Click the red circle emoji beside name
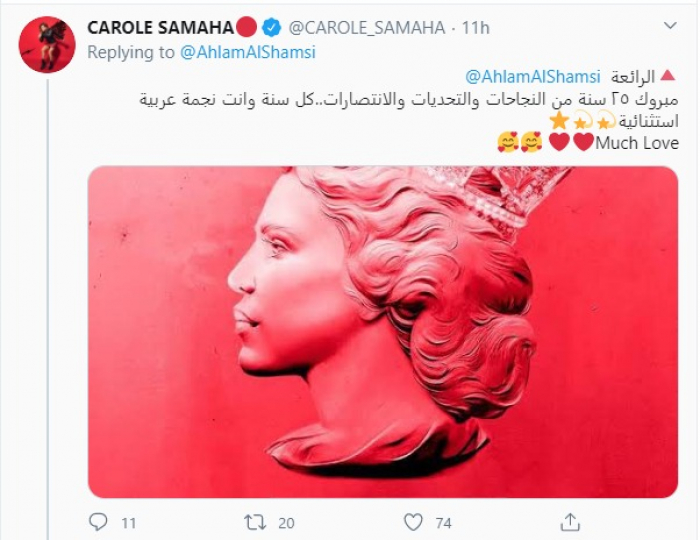The height and width of the screenshot is (540, 700). 246,27
